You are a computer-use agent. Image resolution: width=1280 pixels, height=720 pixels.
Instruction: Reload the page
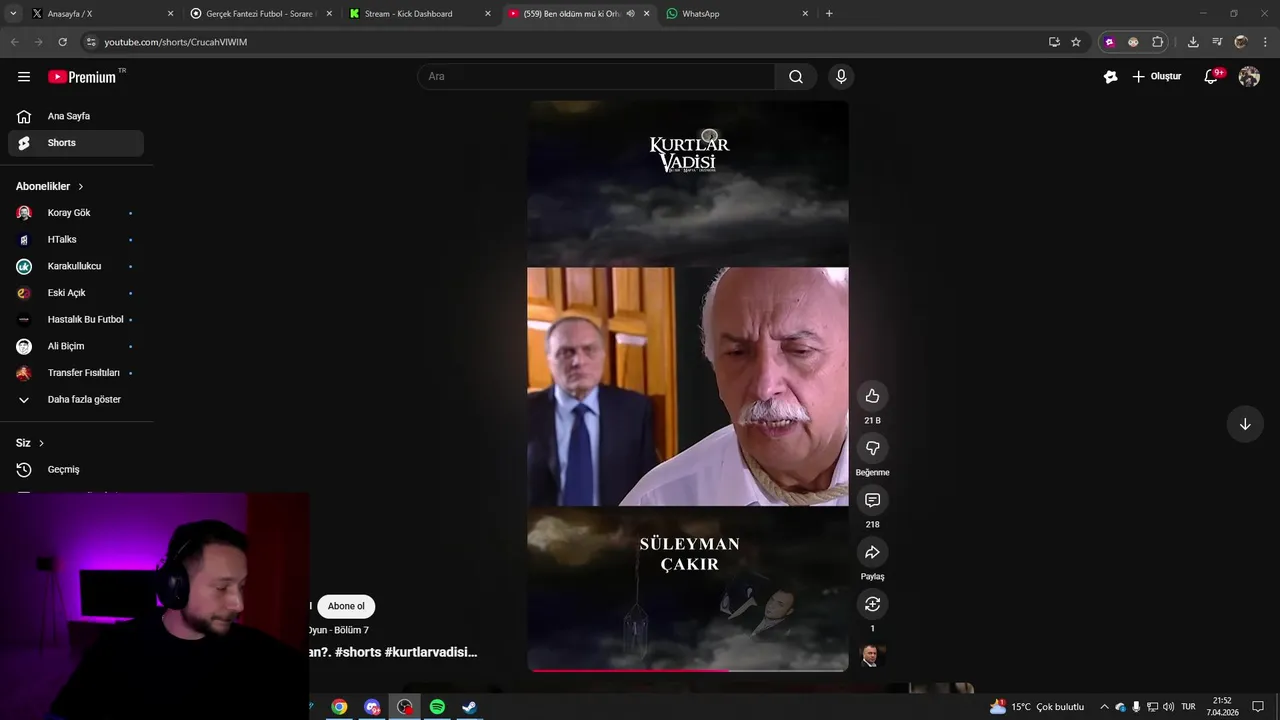62,42
